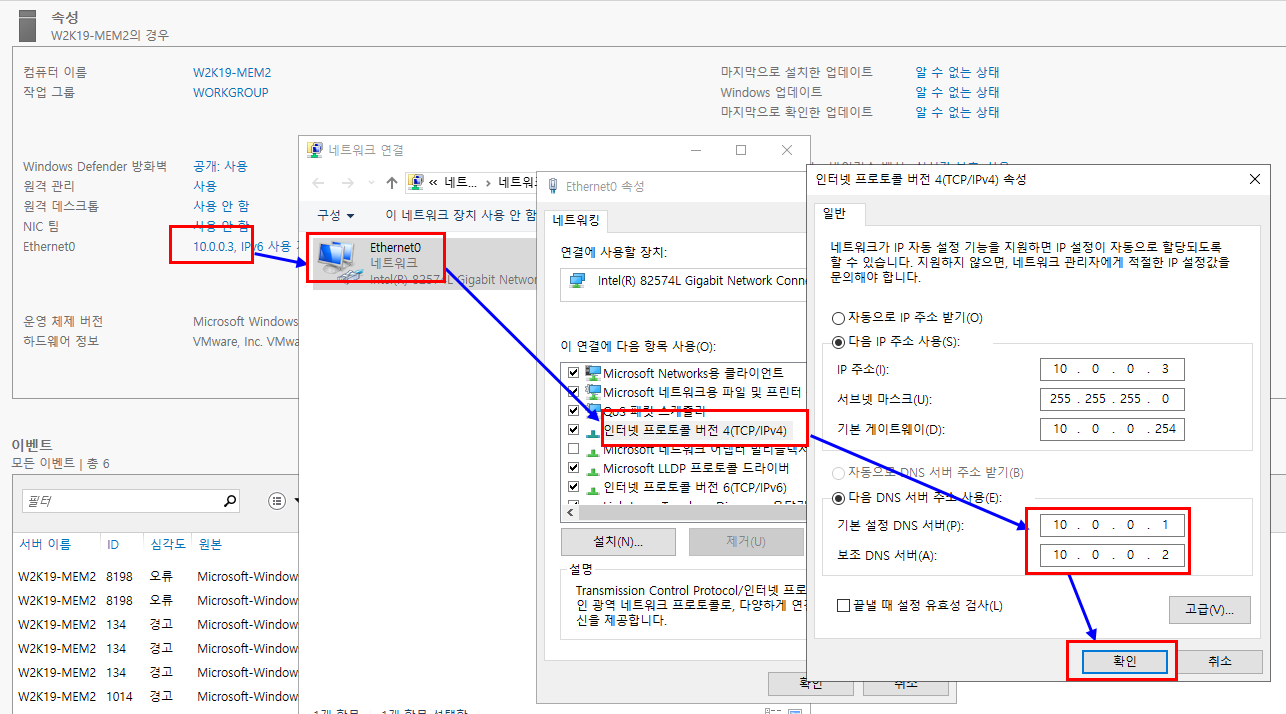1286x714 pixels.
Task: Click the file and printer sharing icon
Action: click(593, 391)
